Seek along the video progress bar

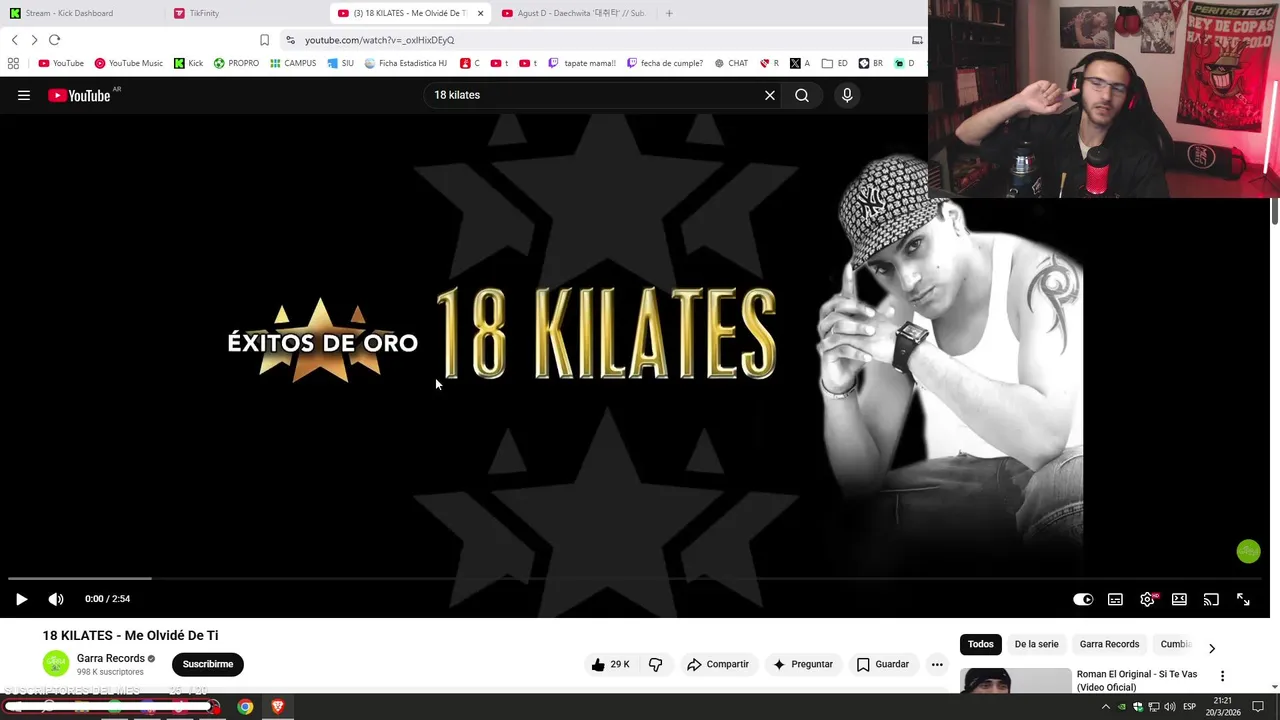pyautogui.click(x=635, y=578)
